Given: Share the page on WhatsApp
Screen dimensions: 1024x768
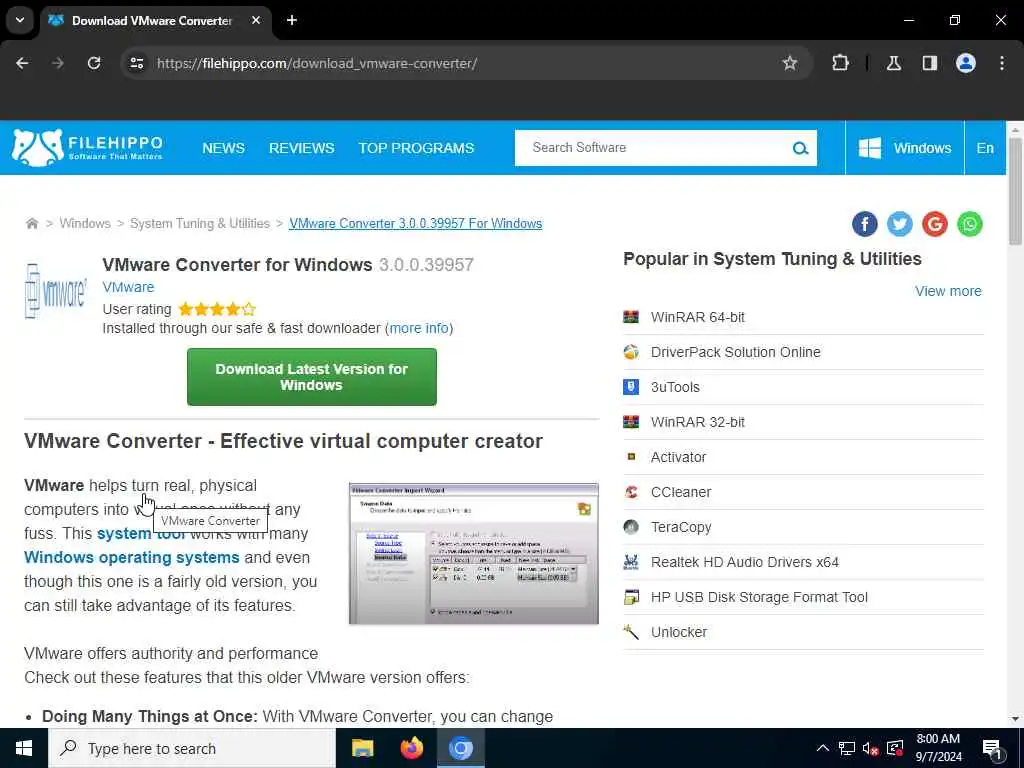Looking at the screenshot, I should coord(970,224).
